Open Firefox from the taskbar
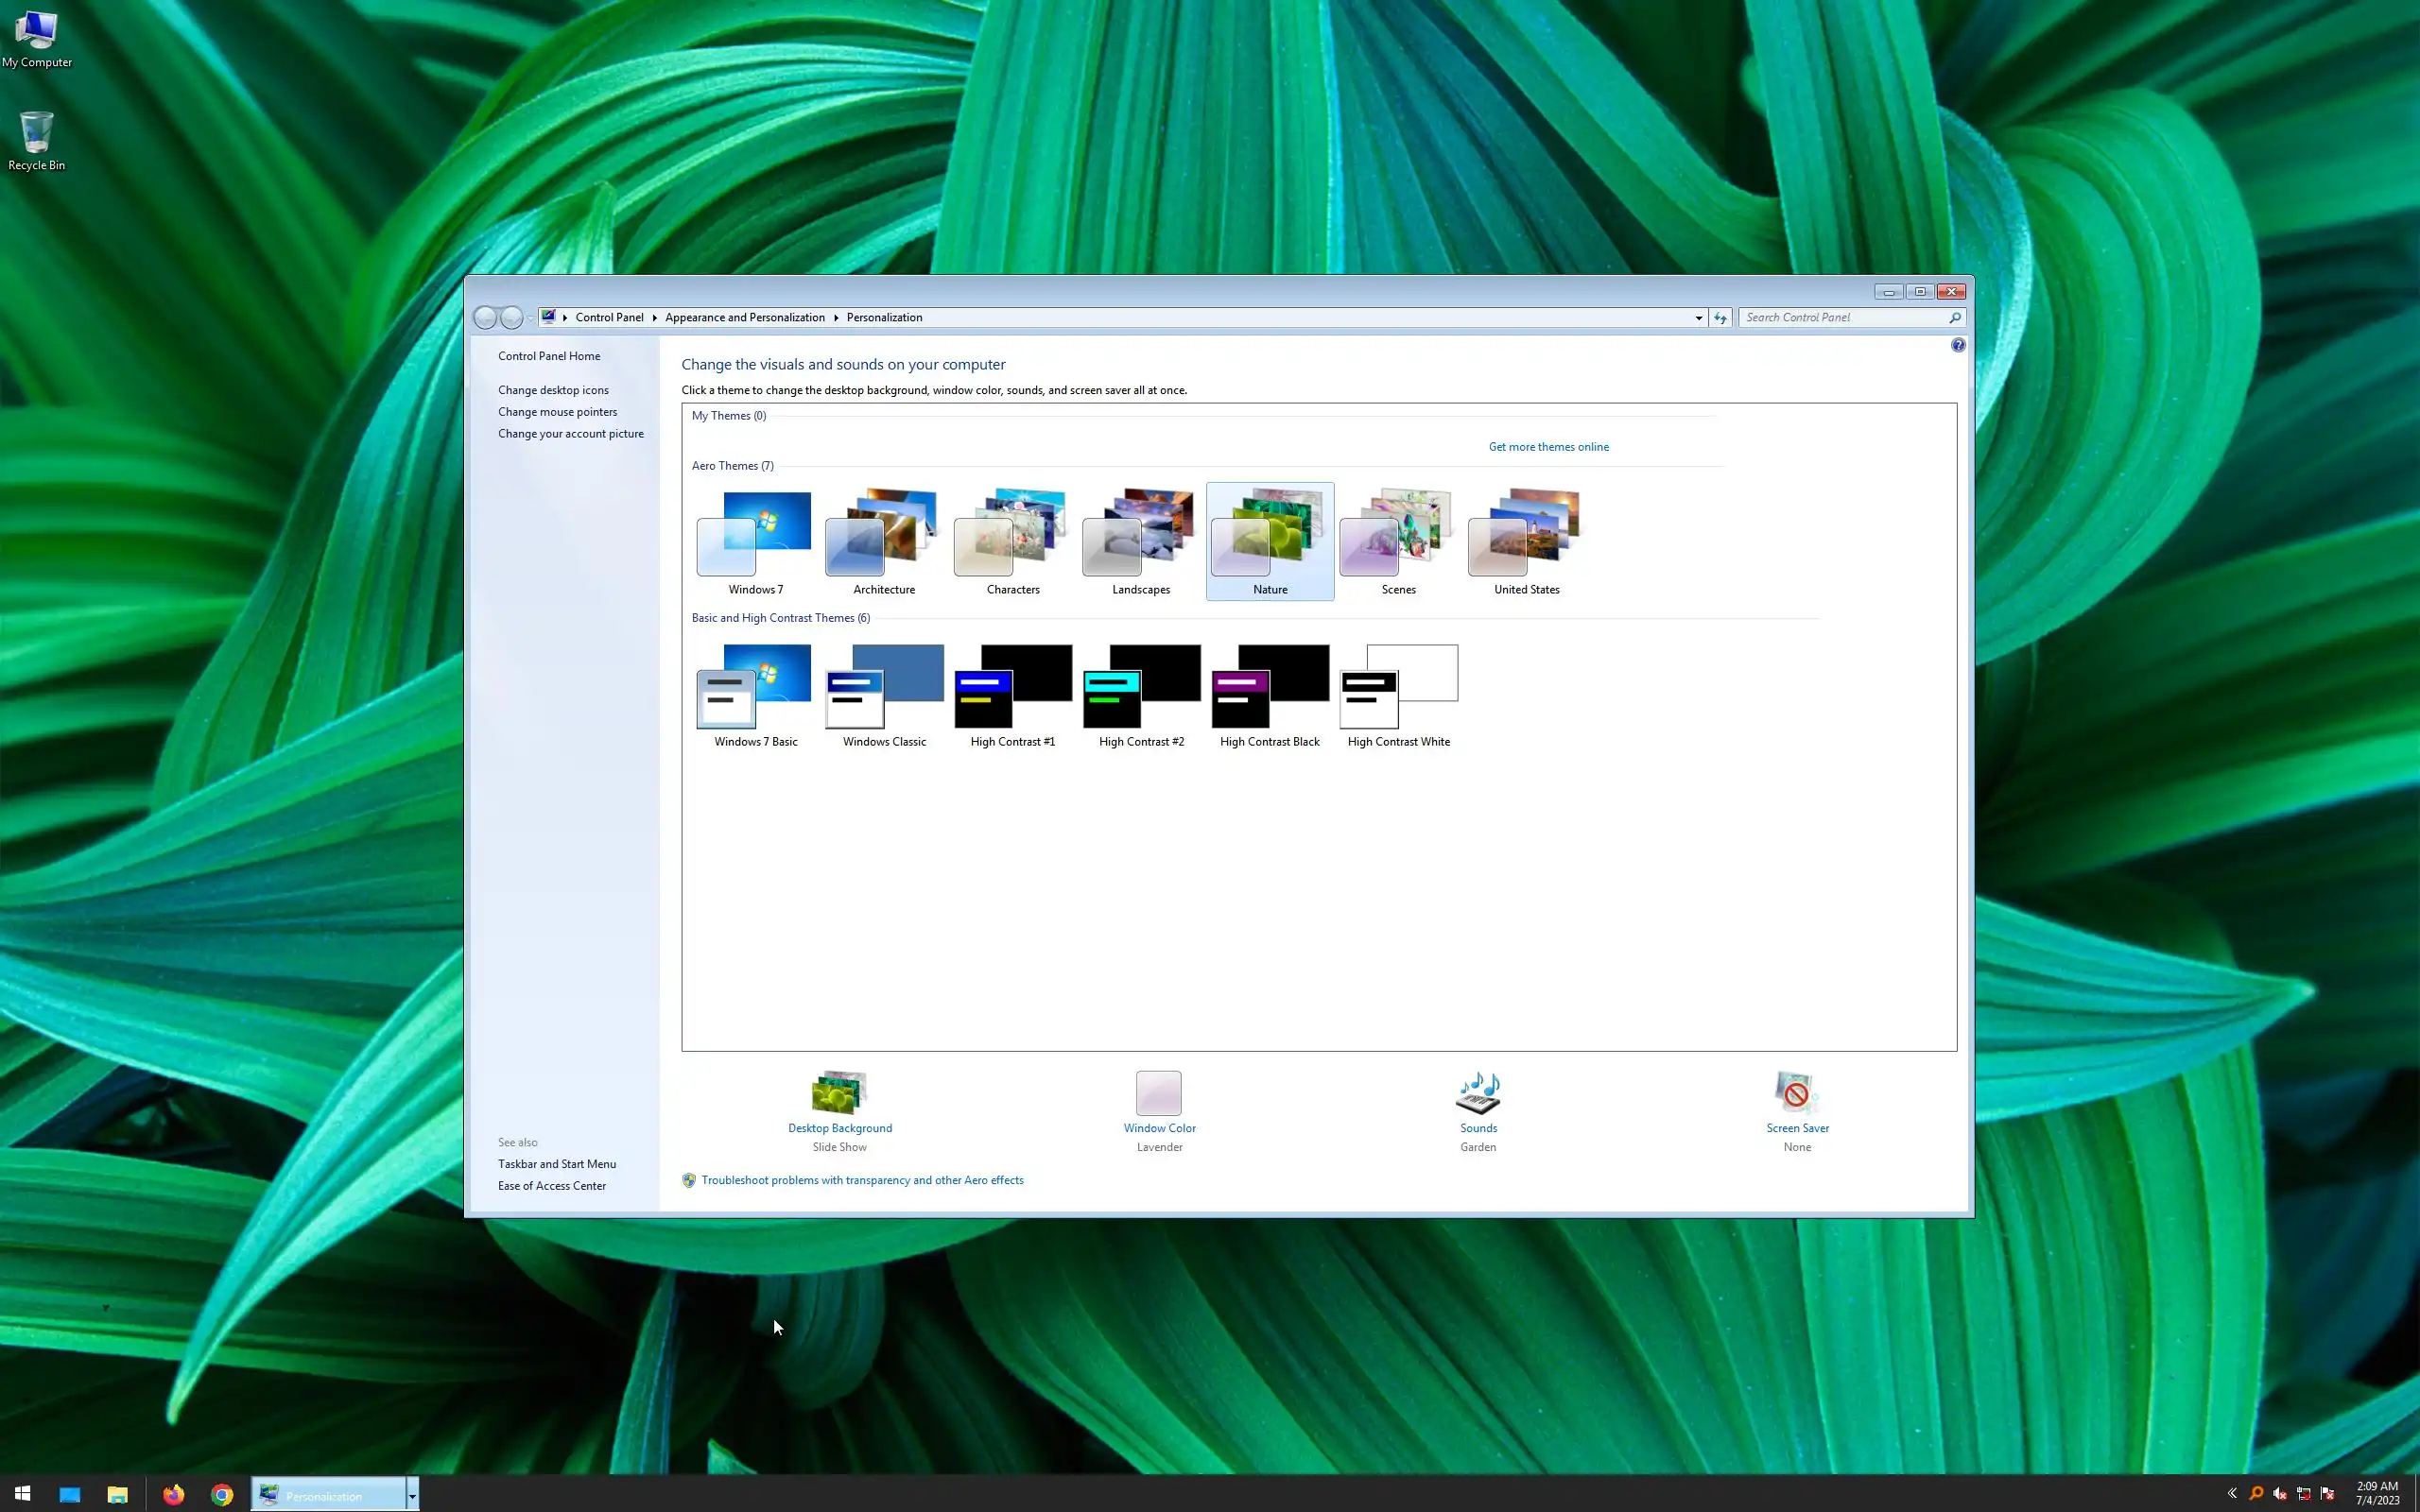The height and width of the screenshot is (1512, 2420). [x=174, y=1495]
